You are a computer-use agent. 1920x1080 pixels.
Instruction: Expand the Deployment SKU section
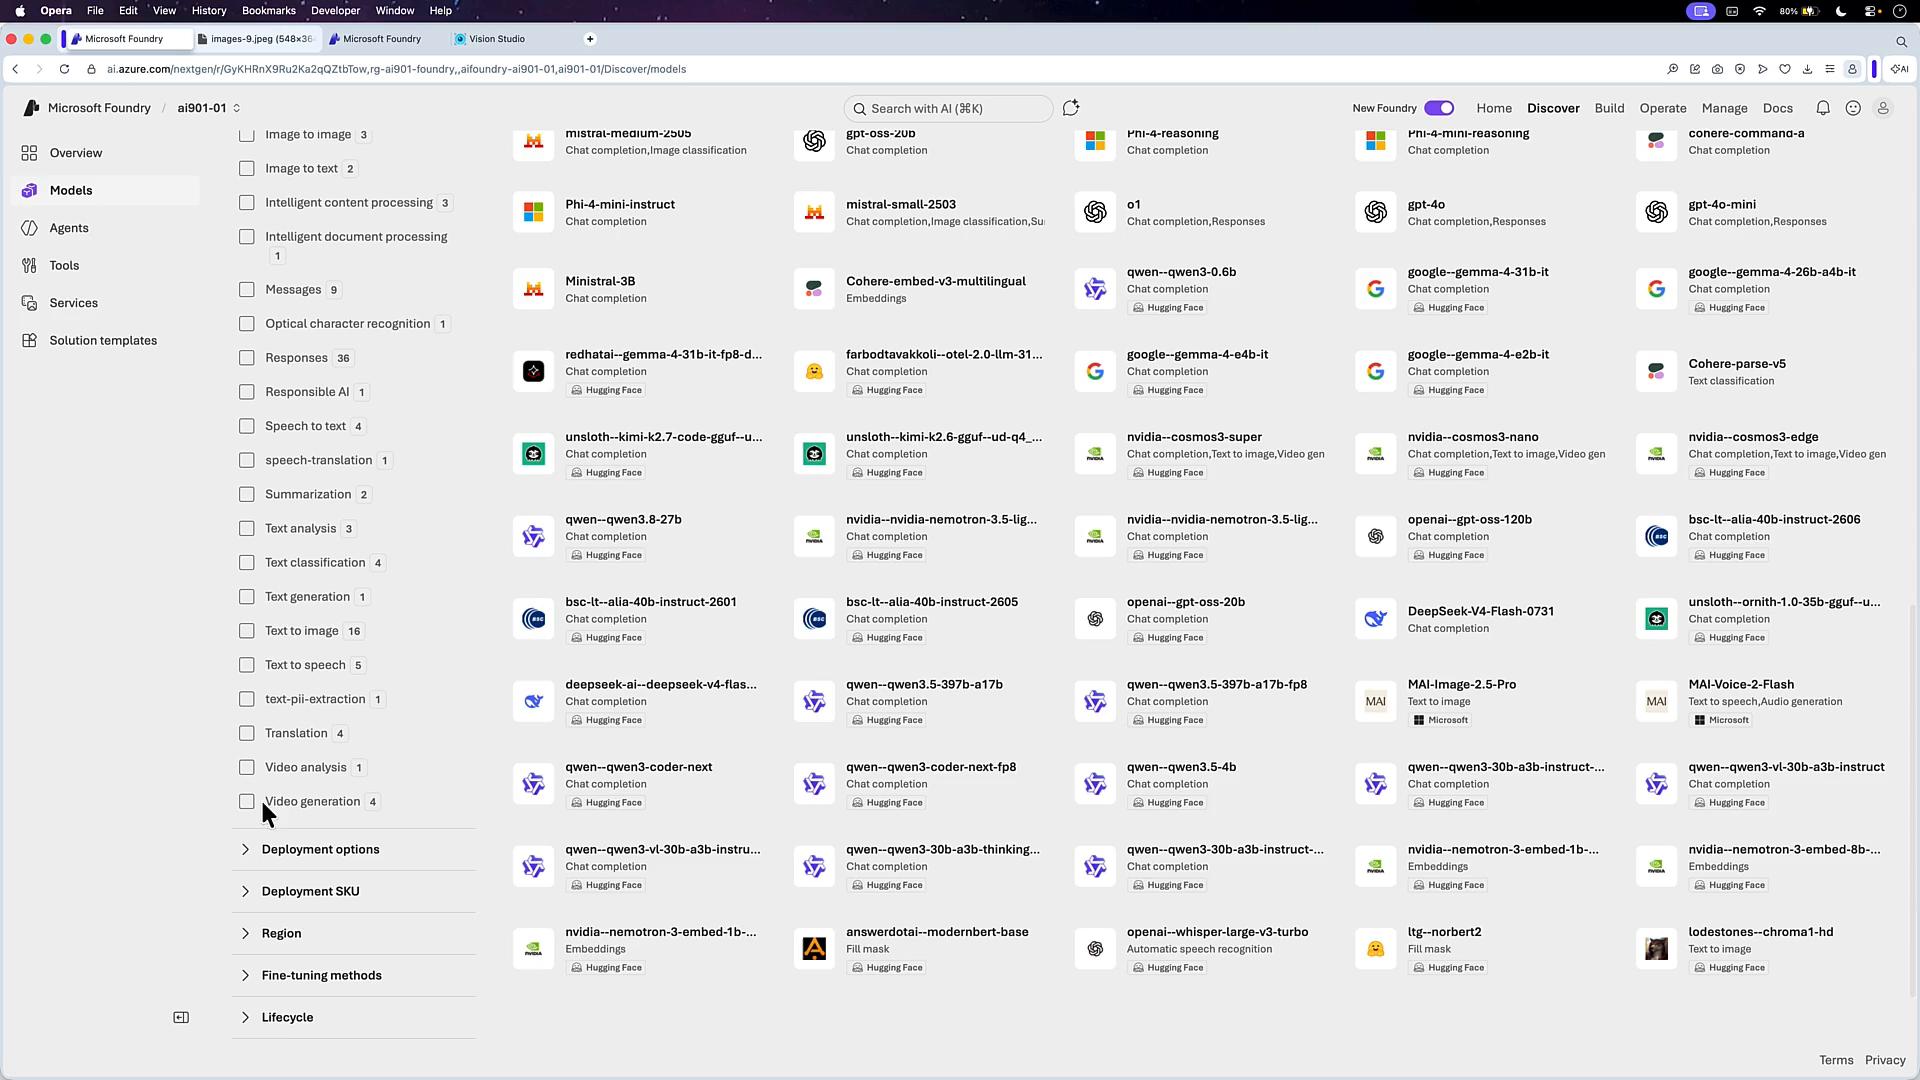pyautogui.click(x=353, y=892)
